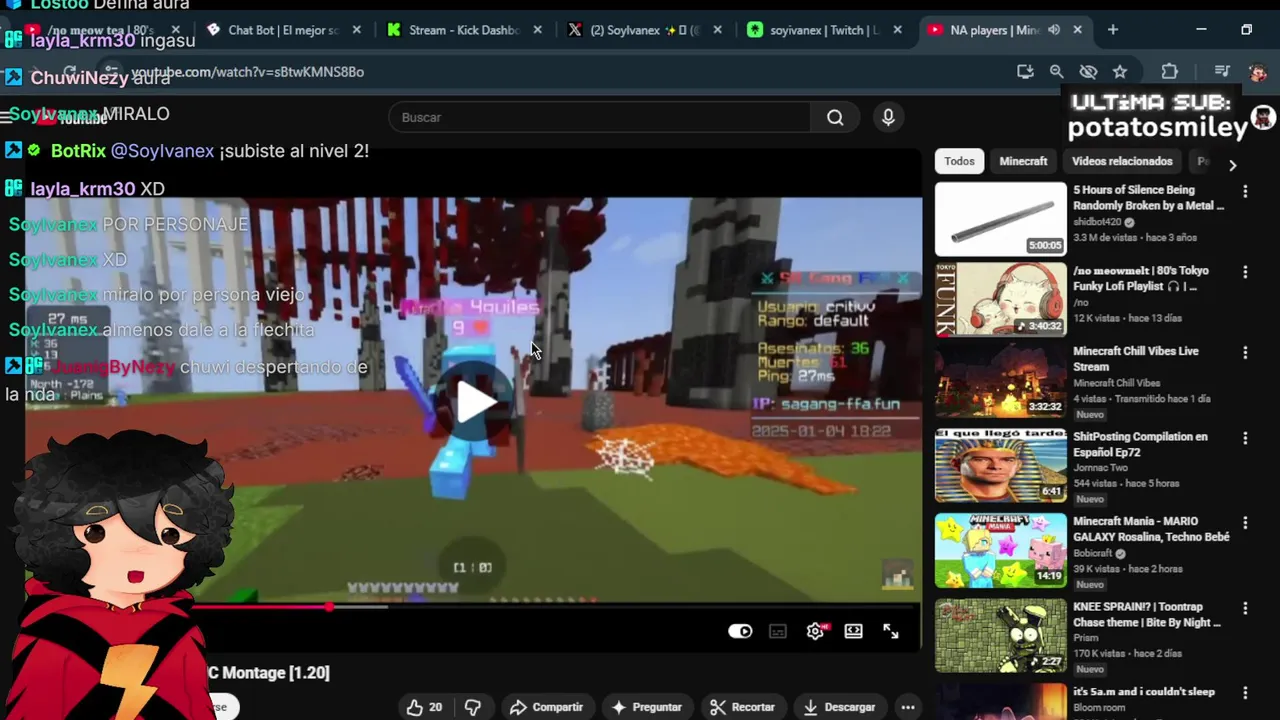Open the video player settings gear

point(816,631)
